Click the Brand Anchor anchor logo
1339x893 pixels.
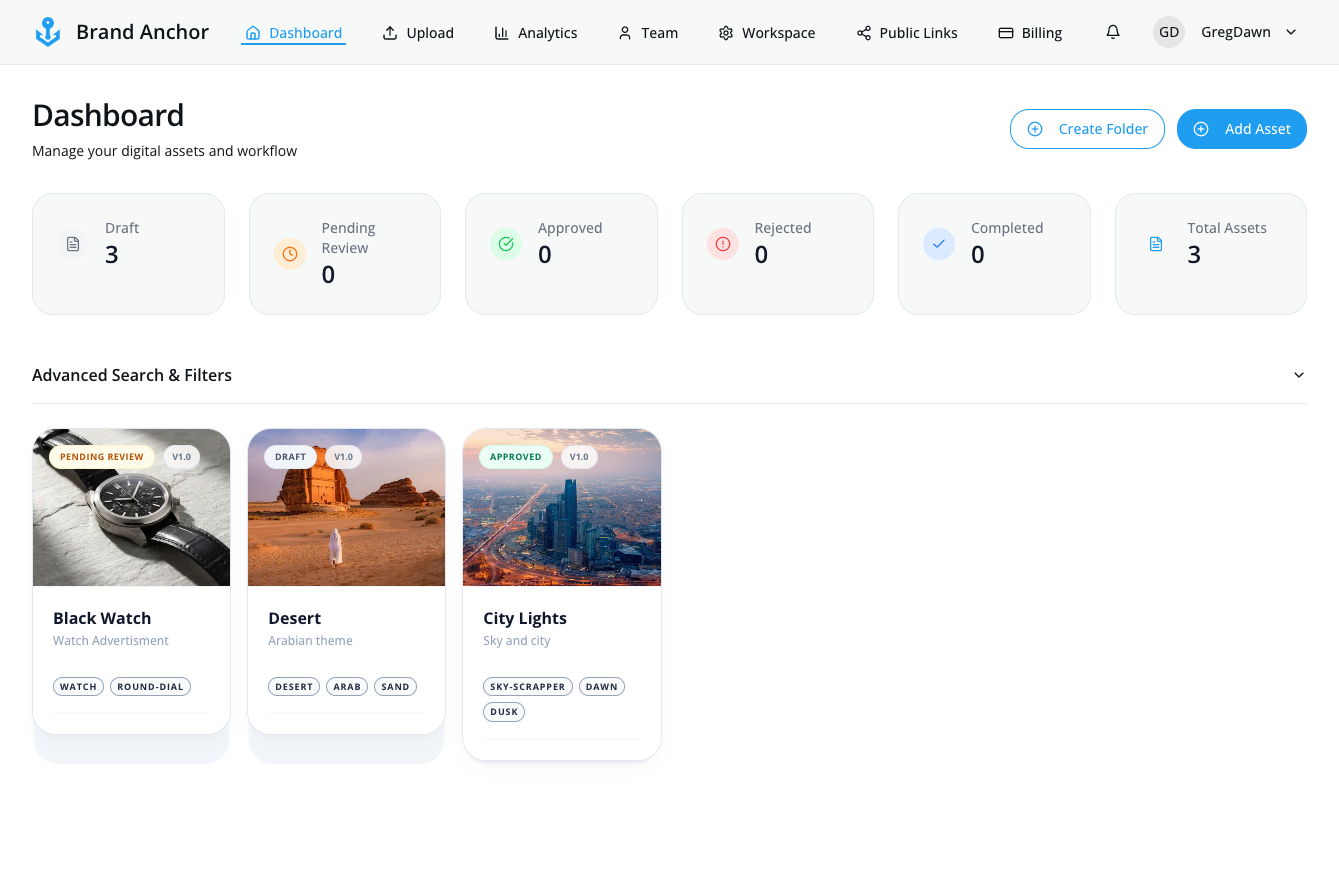[47, 32]
